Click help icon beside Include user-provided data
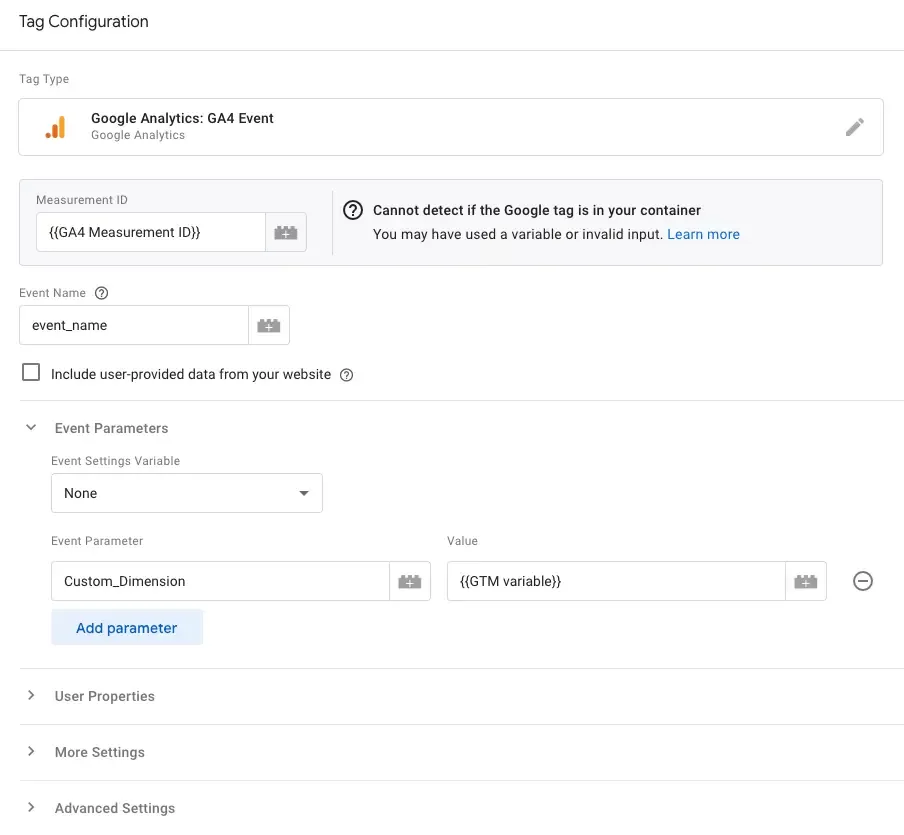The width and height of the screenshot is (904, 835). pos(346,375)
